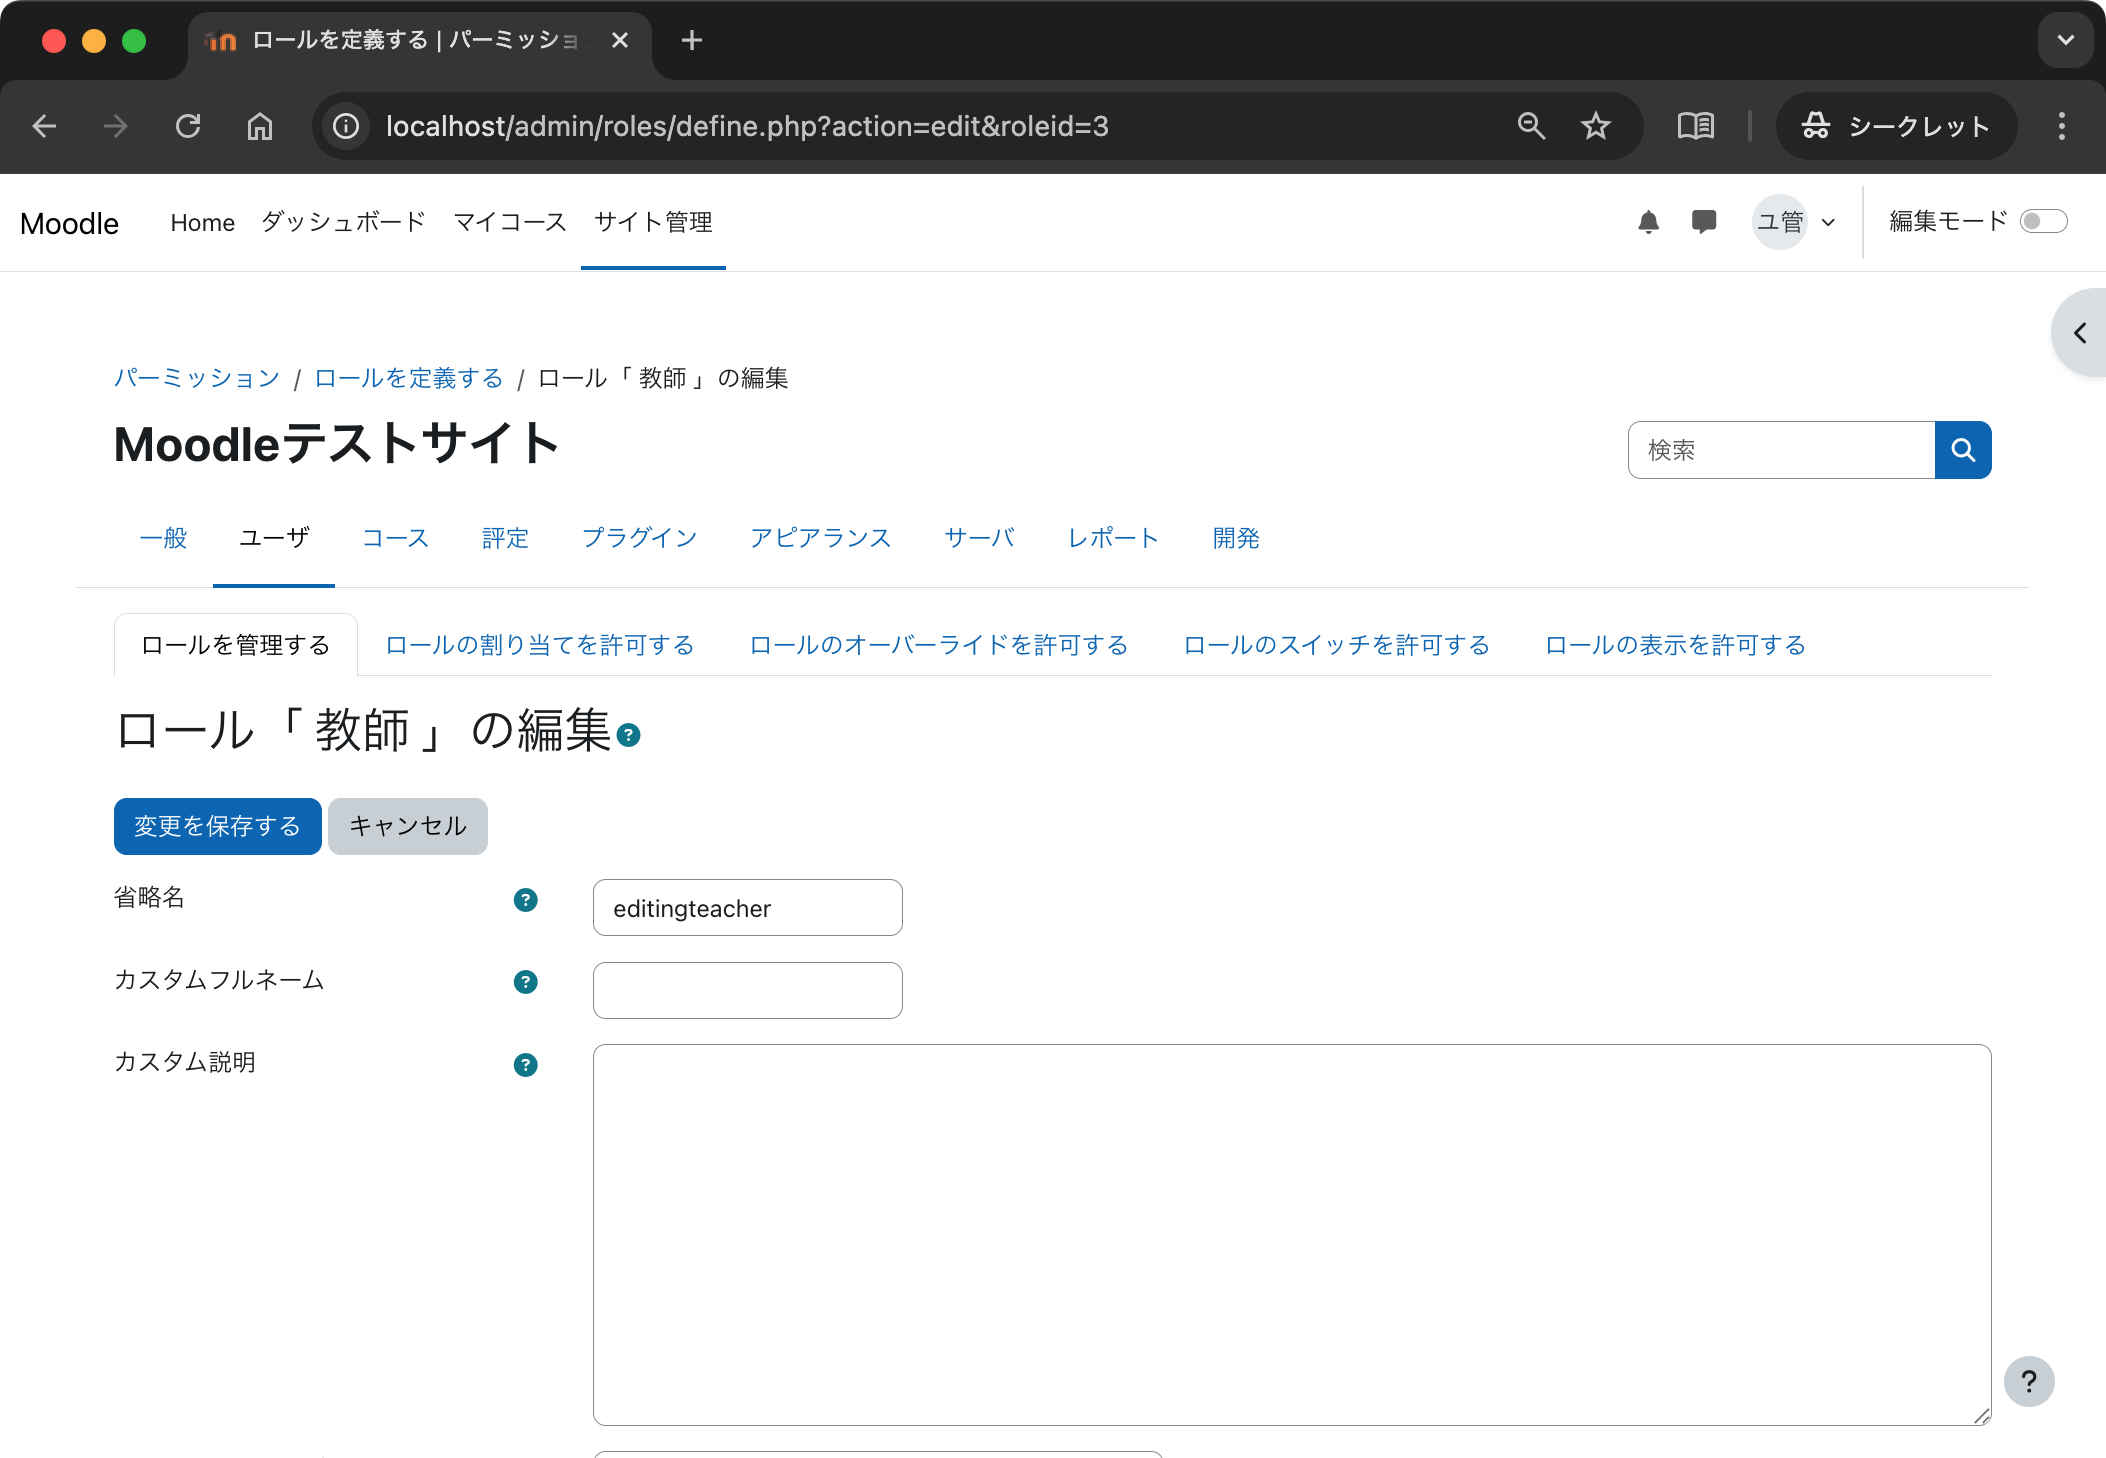Follow the パーミッション breadcrumb link
This screenshot has width=2106, height=1458.
pyautogui.click(x=196, y=378)
